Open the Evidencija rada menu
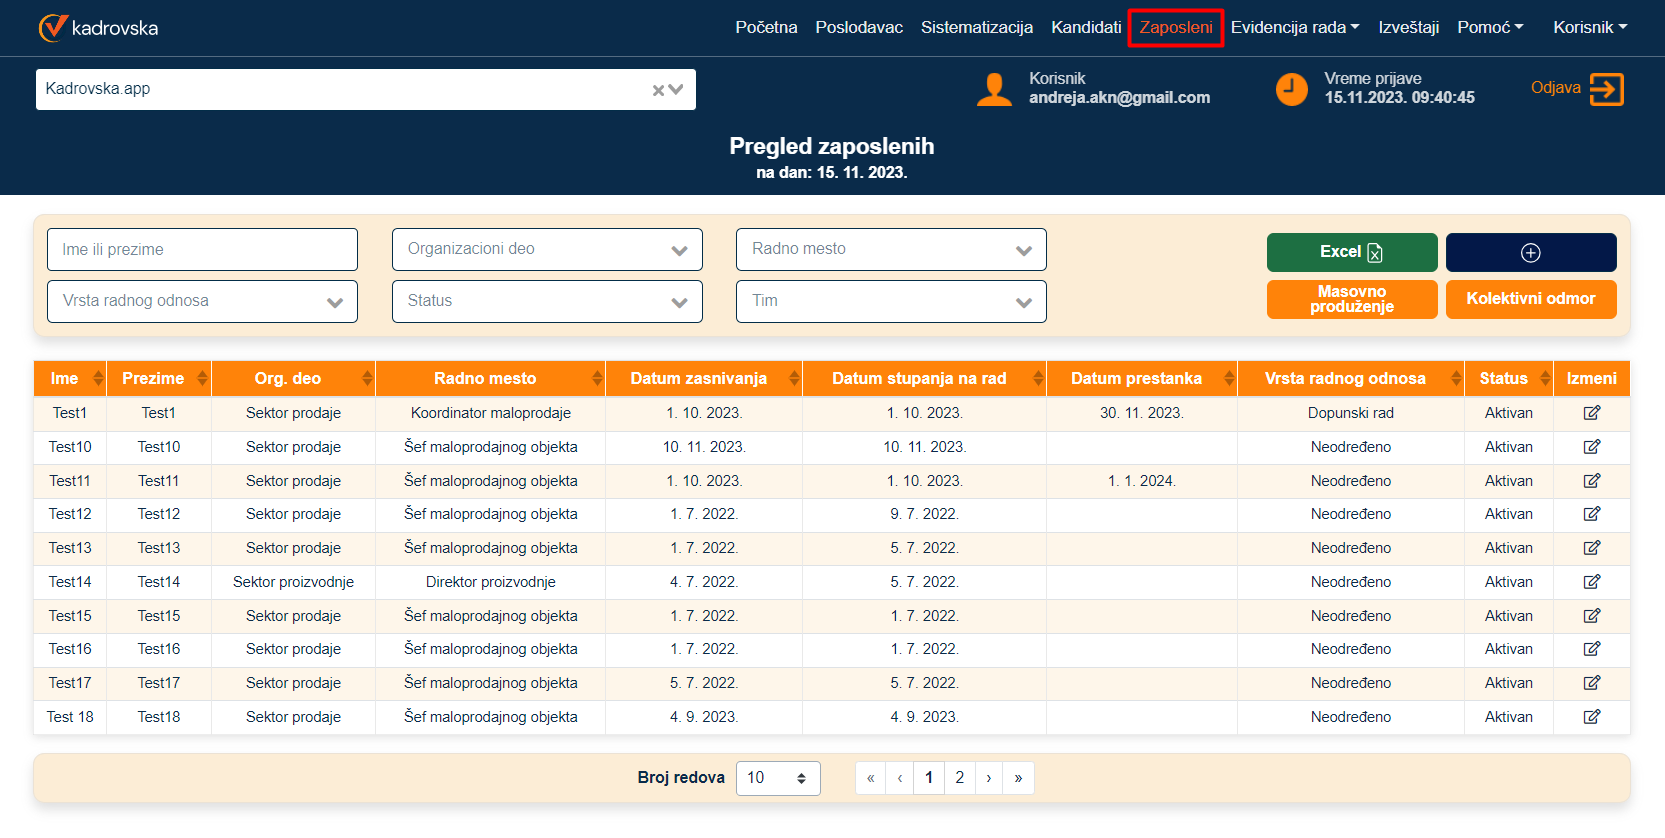Image resolution: width=1665 pixels, height=838 pixels. (1294, 28)
